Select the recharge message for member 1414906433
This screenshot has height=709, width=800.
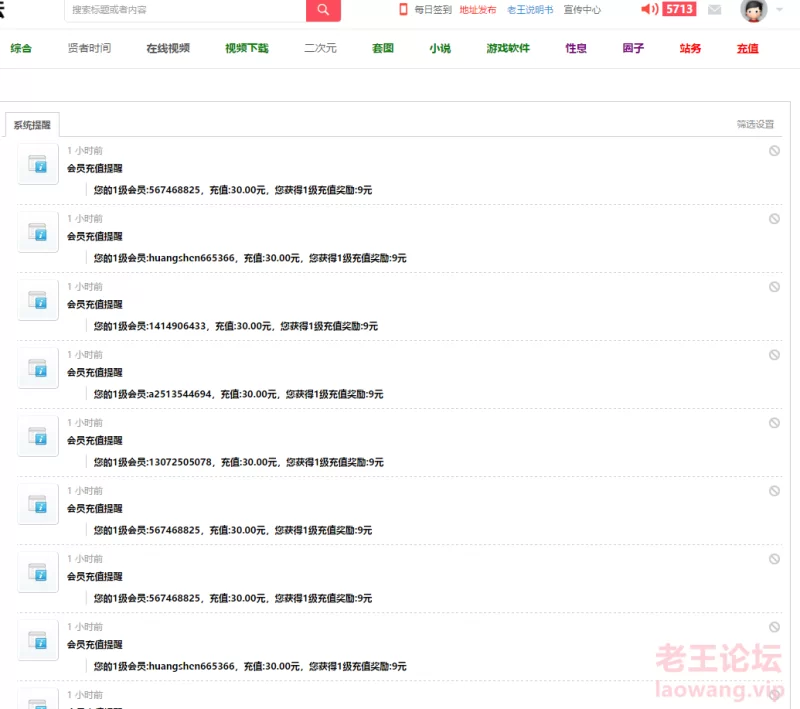[236, 326]
